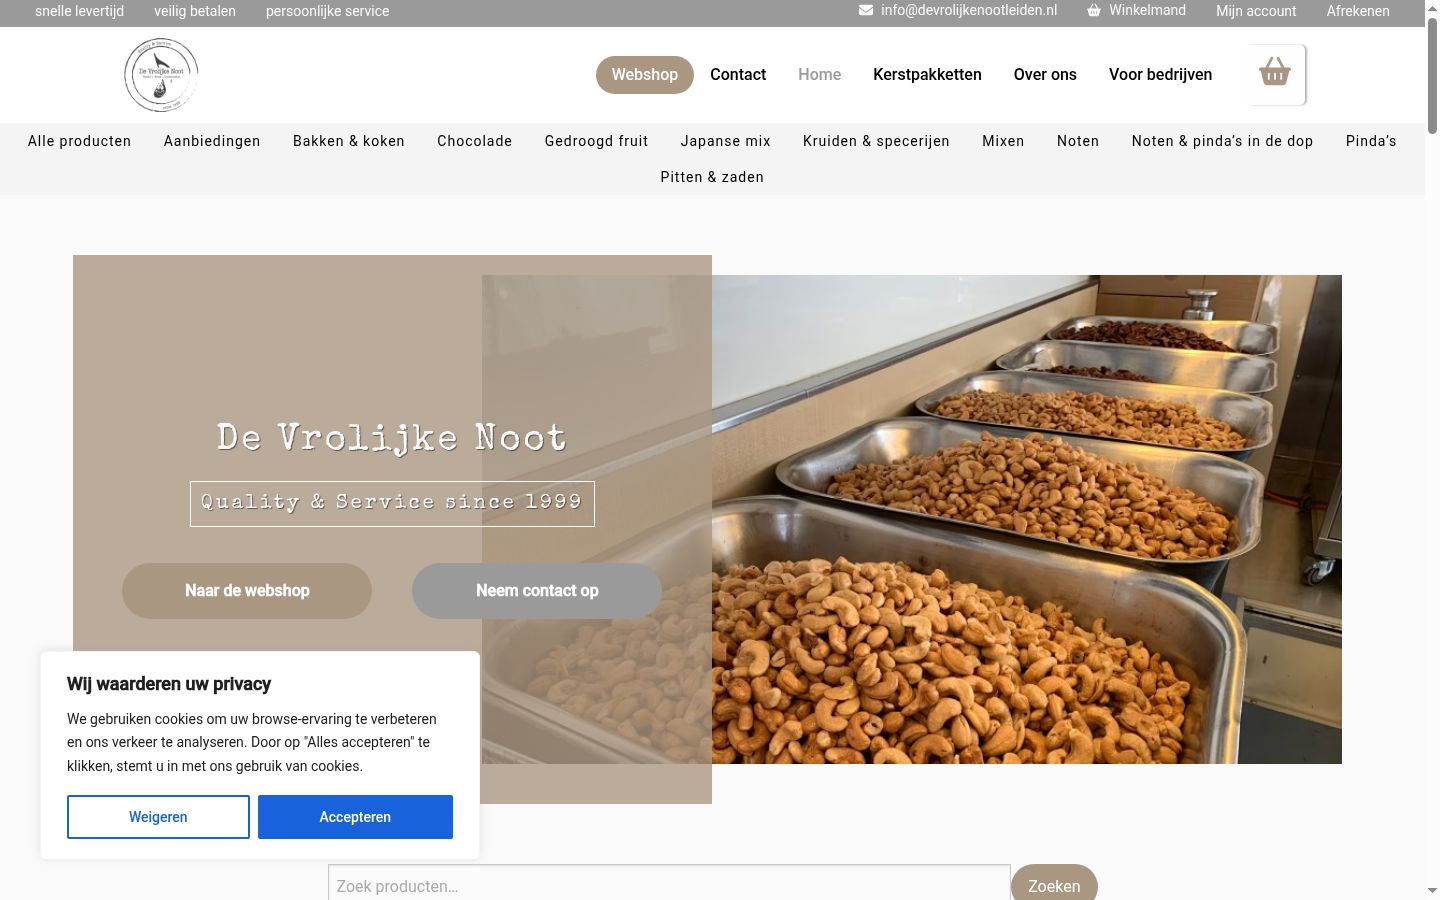Open Kruiden & specerijen category
This screenshot has height=900, width=1440.
point(876,141)
